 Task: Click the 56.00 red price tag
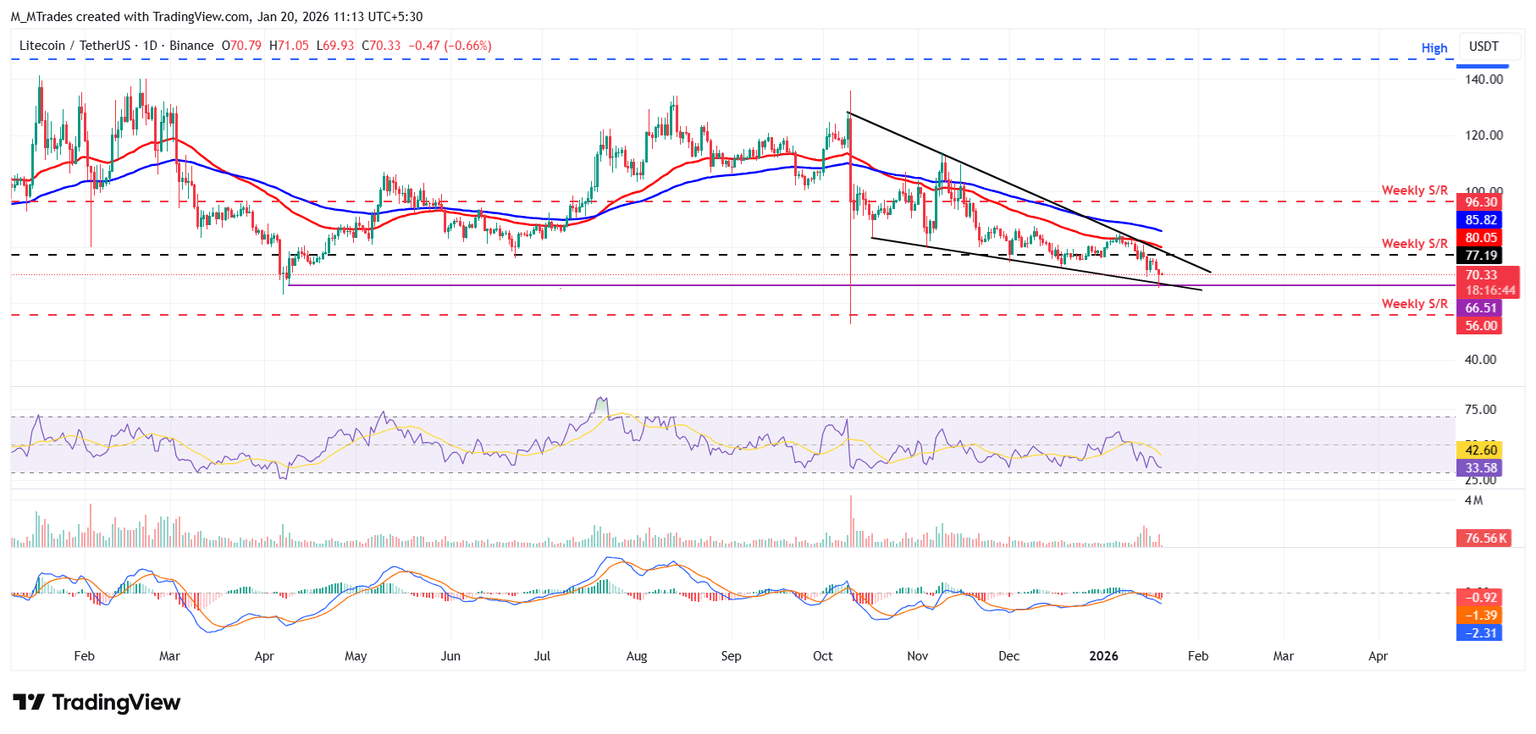(x=1480, y=326)
